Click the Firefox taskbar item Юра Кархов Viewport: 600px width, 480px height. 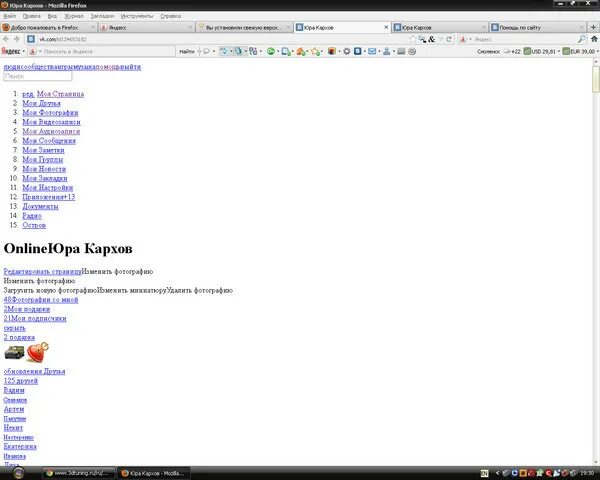pos(153,473)
